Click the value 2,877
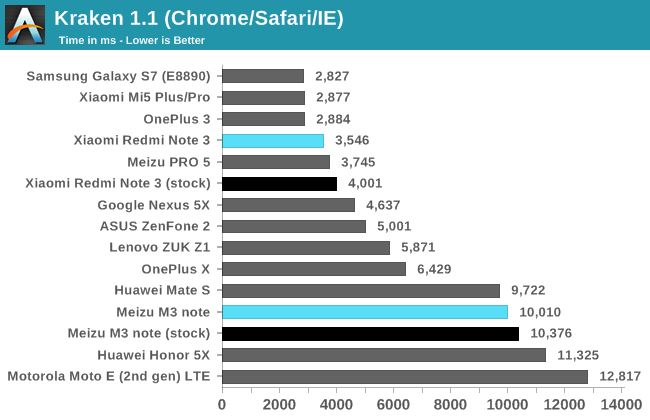Viewport: 650px width, 420px height. click(x=333, y=97)
